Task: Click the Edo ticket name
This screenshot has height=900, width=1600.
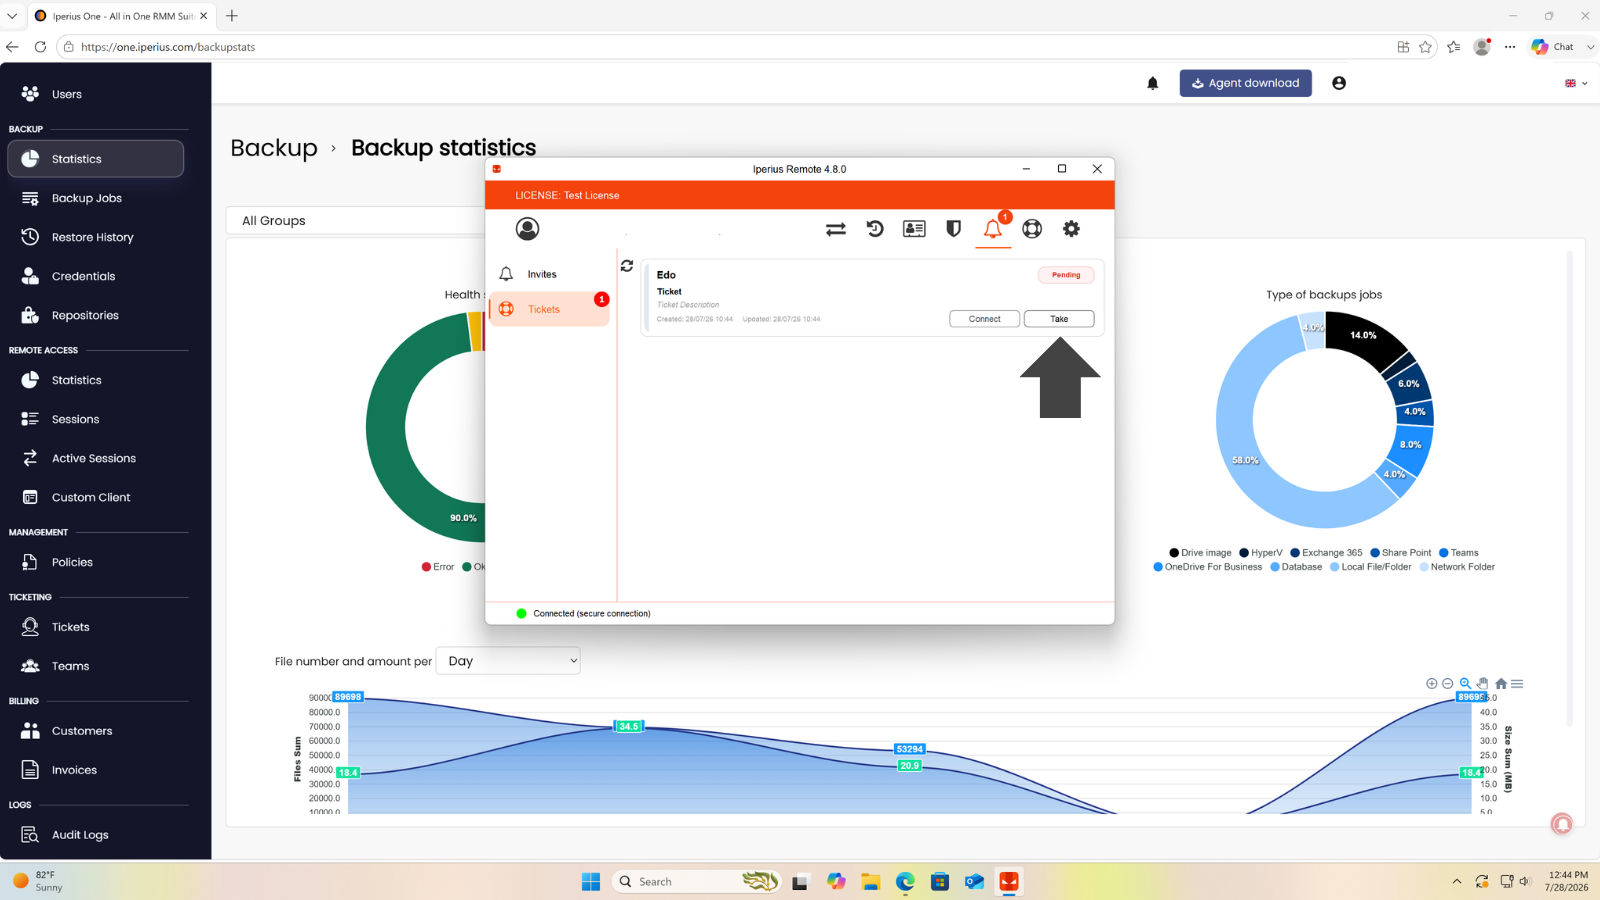Action: click(x=666, y=275)
